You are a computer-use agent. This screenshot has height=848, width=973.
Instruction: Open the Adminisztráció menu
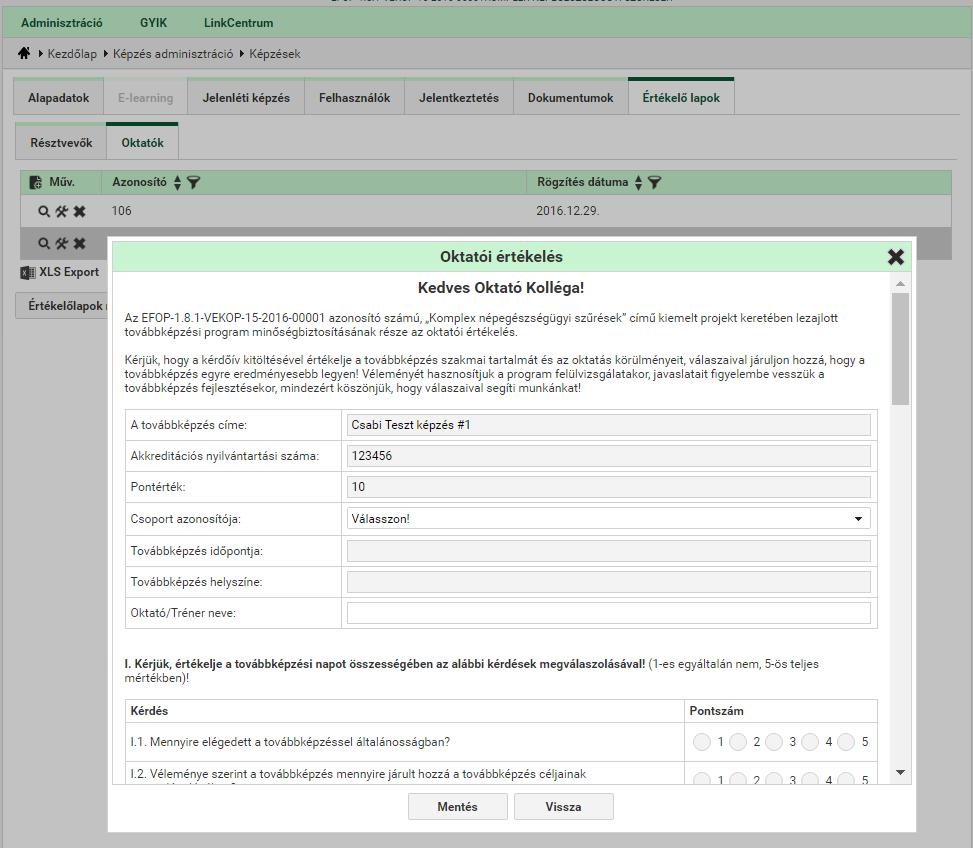[x=61, y=23]
